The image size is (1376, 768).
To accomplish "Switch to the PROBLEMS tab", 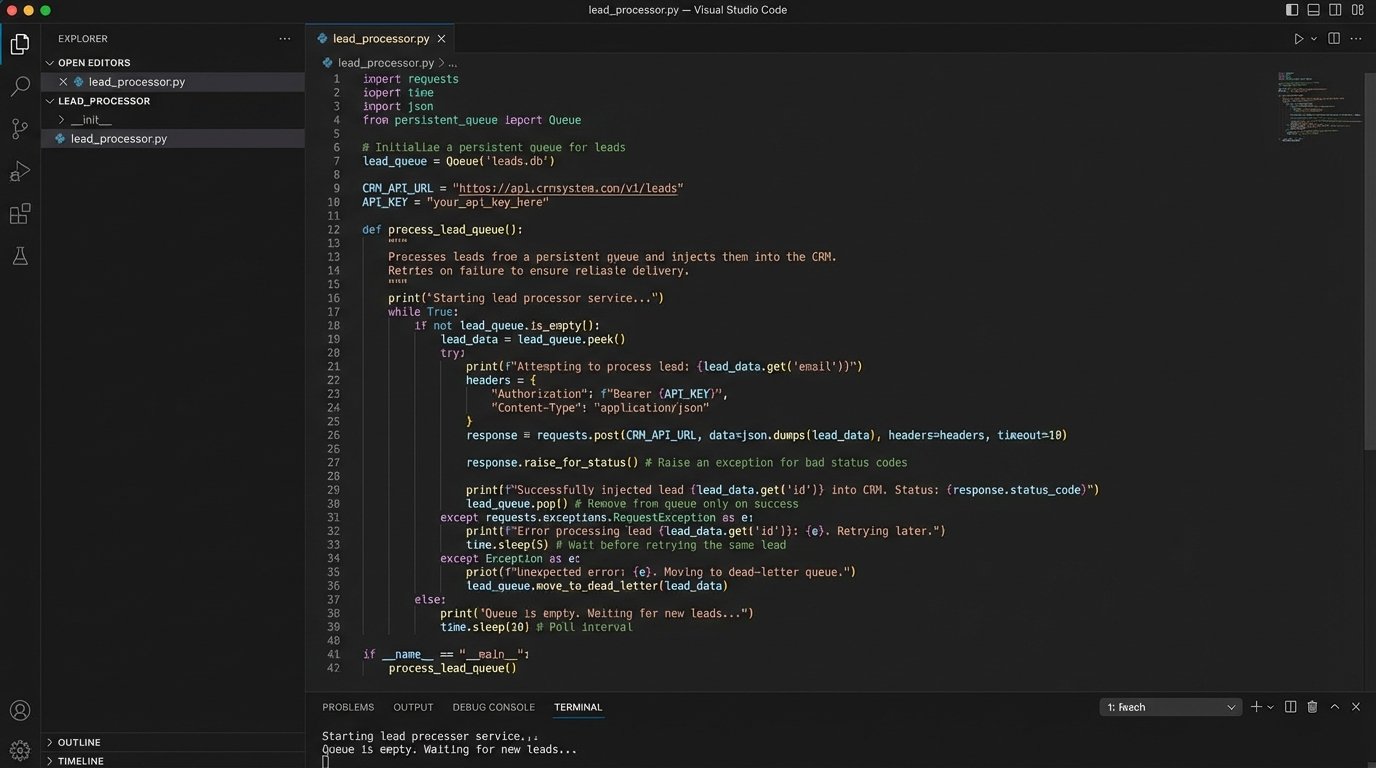I will (x=348, y=707).
